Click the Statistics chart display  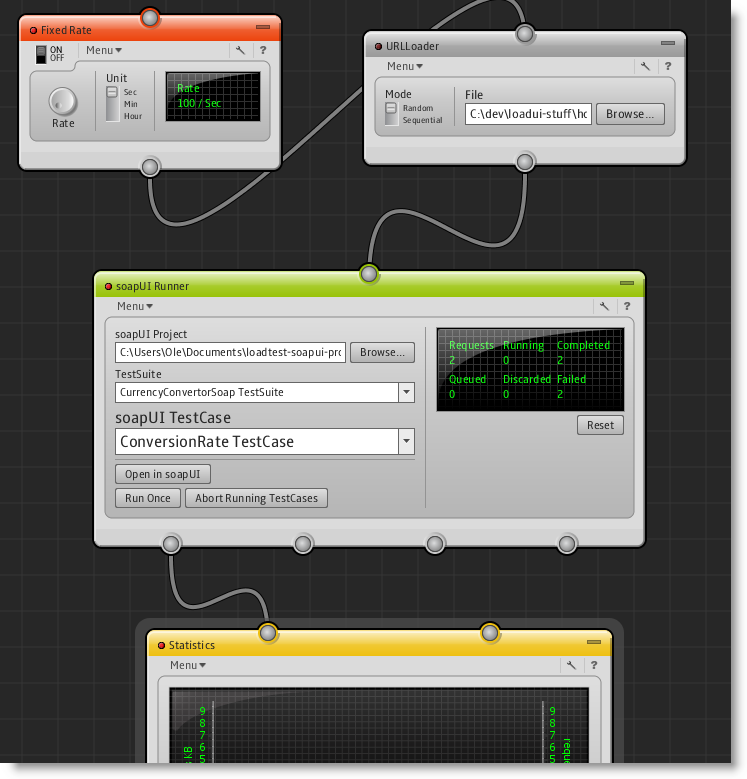379,725
